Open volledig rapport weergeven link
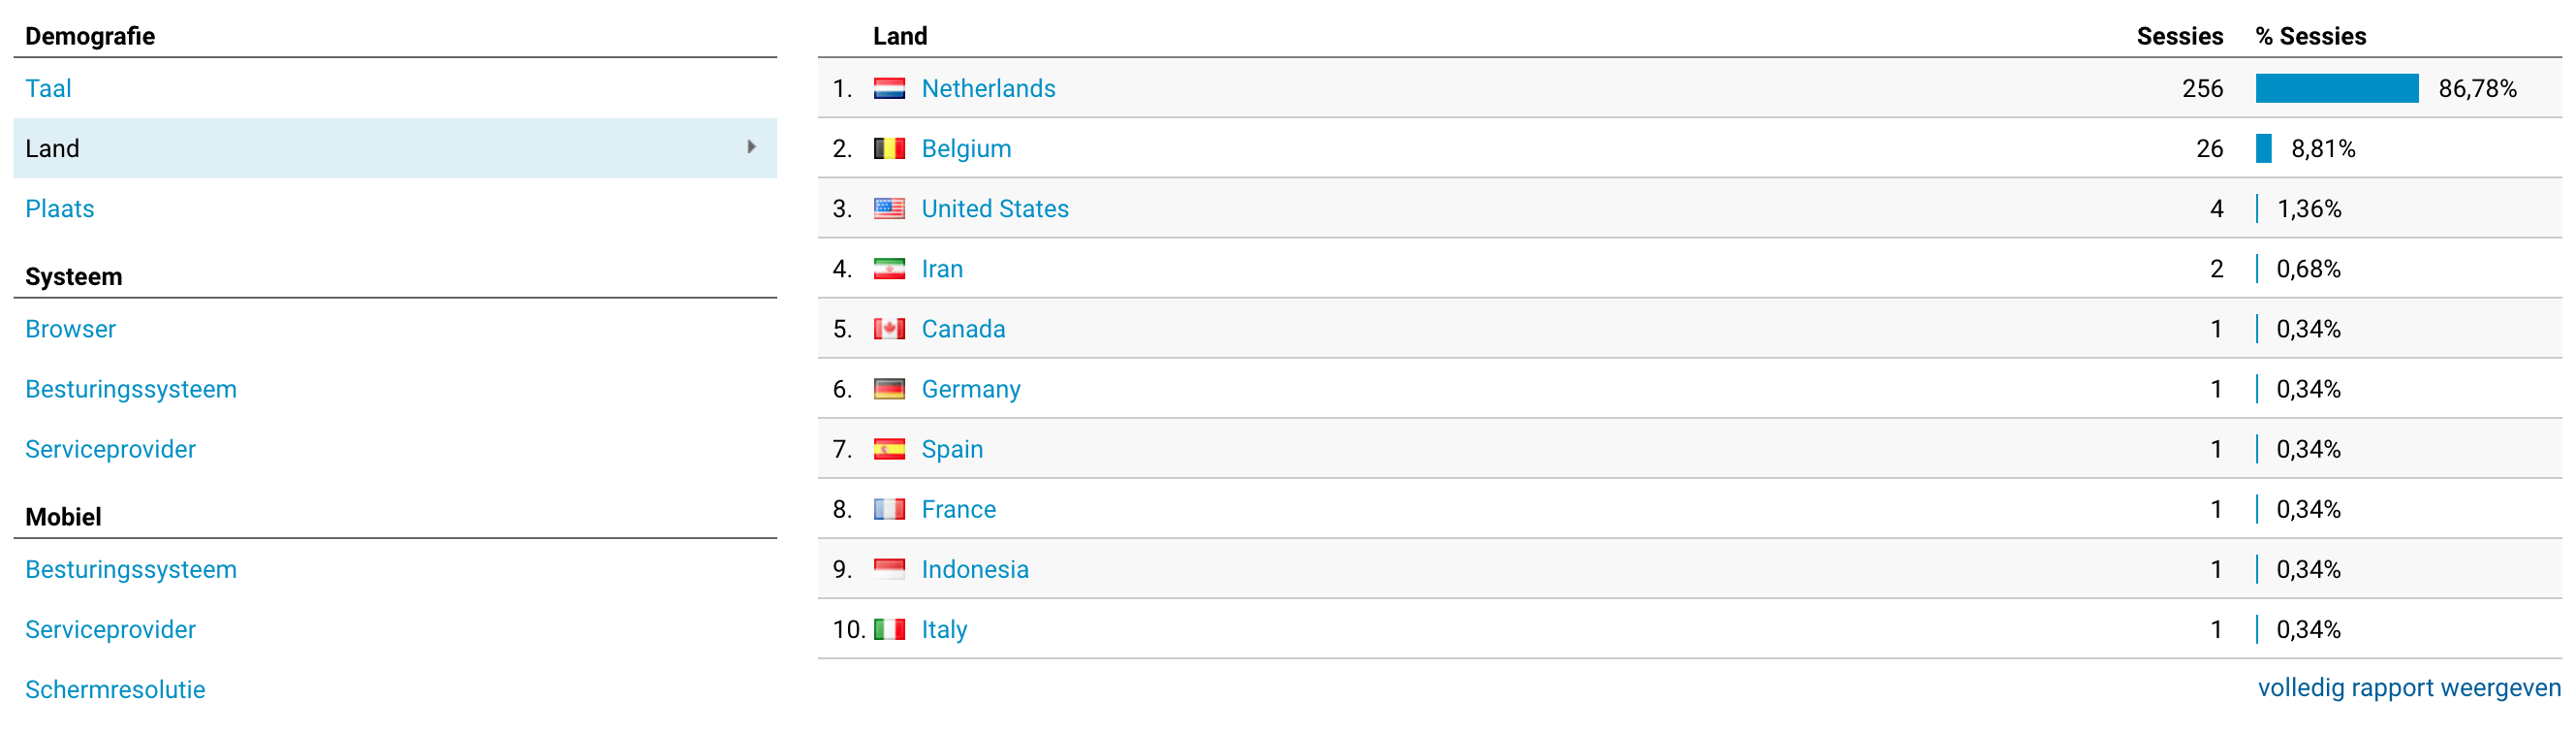The image size is (2576, 733). (2408, 688)
